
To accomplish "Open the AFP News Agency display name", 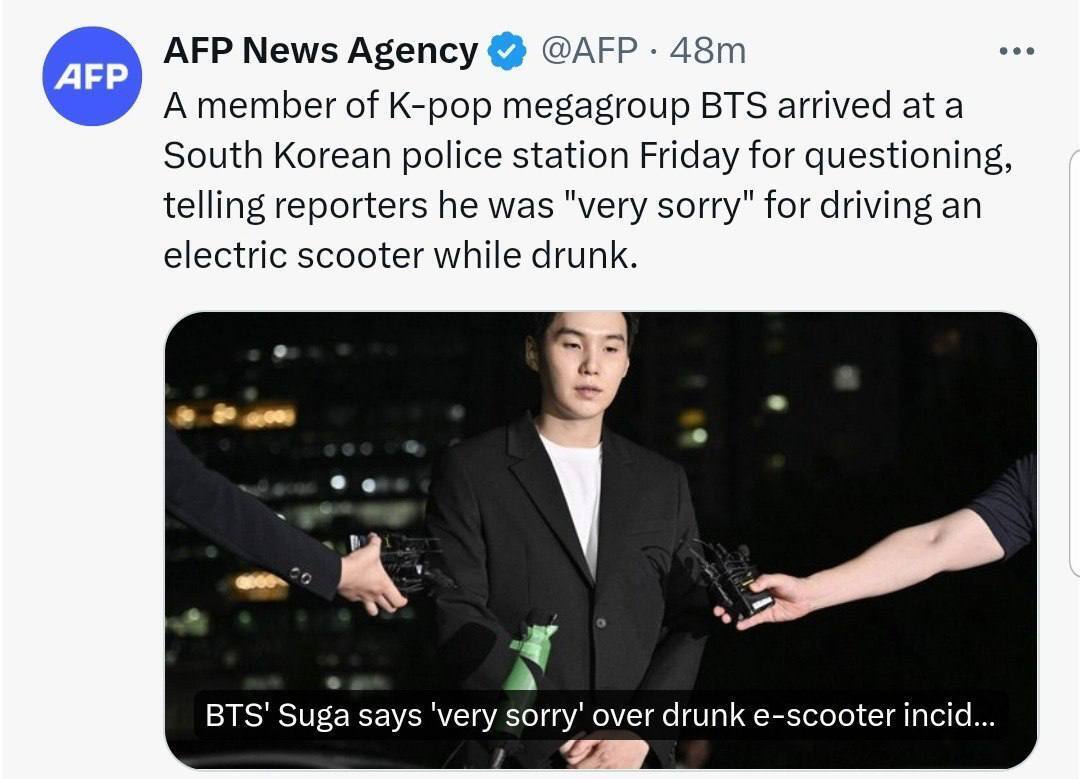I will click(x=320, y=51).
